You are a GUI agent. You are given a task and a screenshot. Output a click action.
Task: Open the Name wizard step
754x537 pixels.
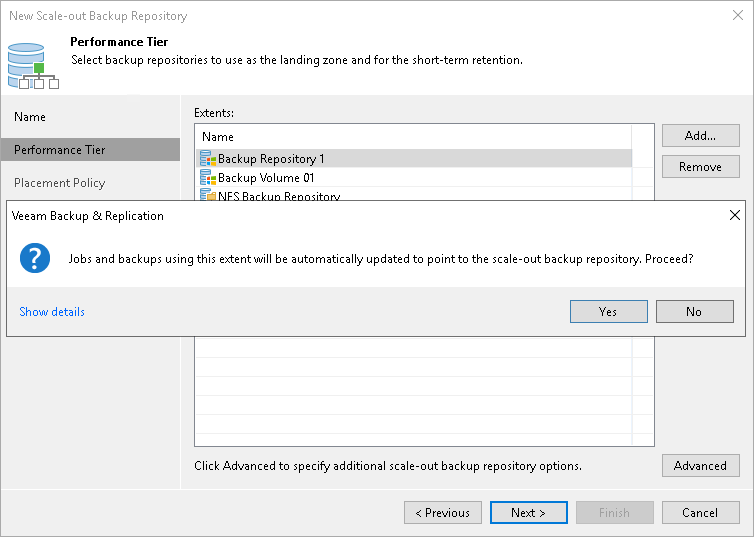30,117
